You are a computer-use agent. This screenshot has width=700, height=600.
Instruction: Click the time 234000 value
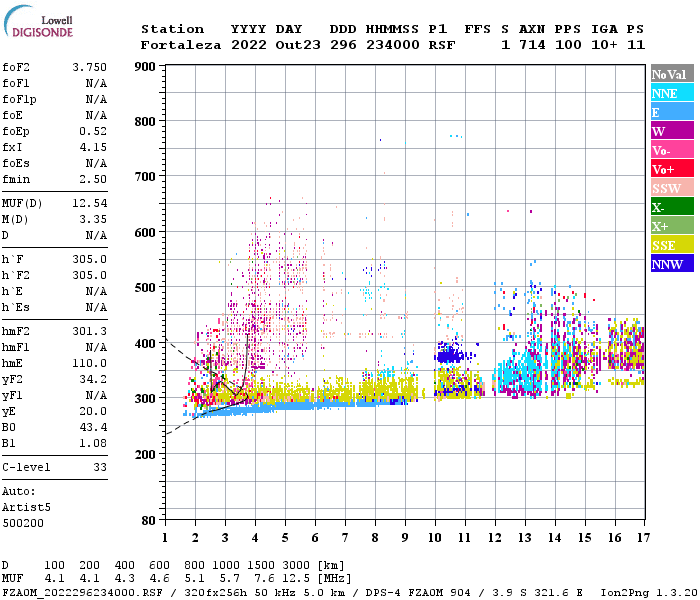[x=393, y=45]
